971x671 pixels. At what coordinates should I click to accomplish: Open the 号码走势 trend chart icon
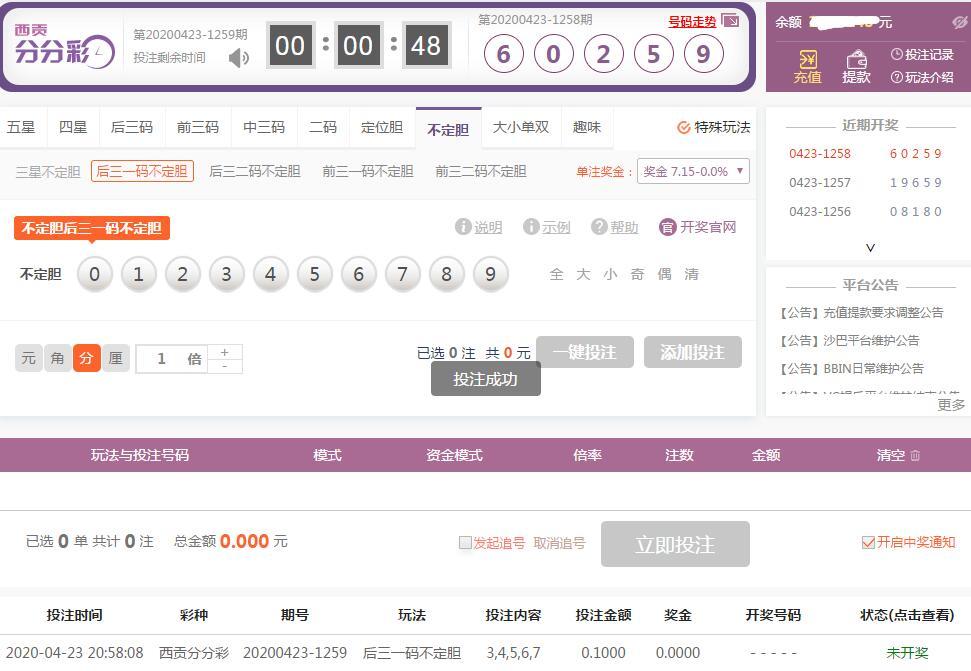(730, 21)
